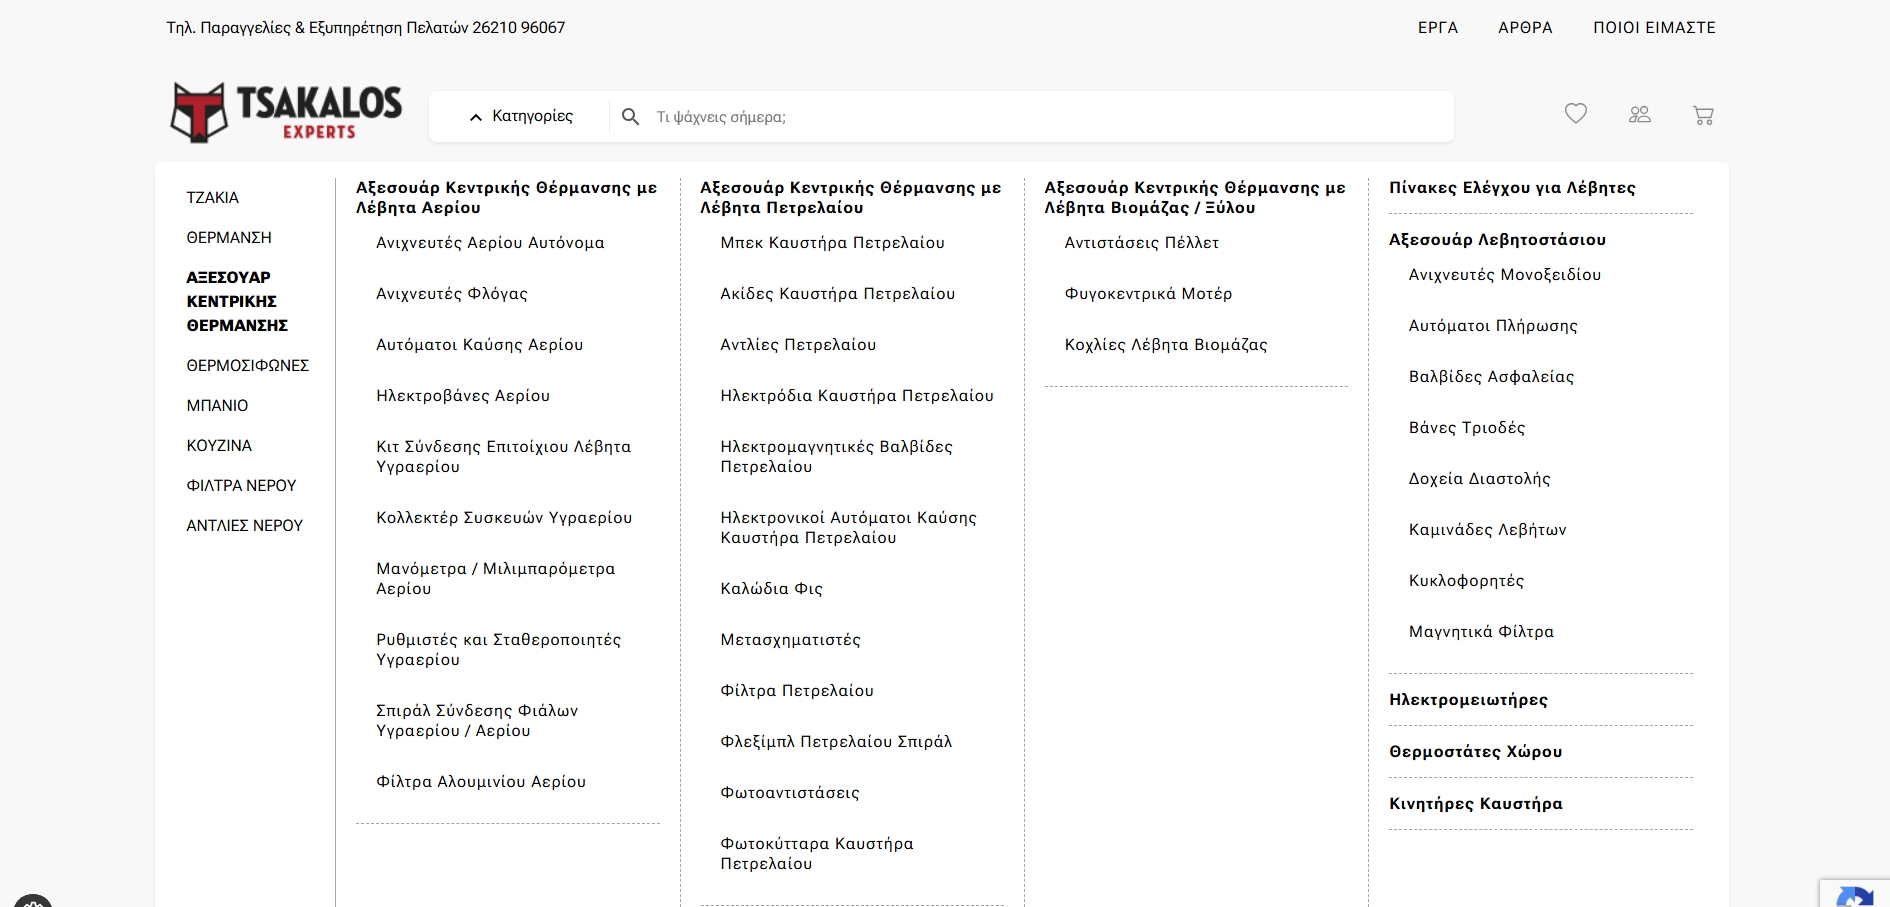Select the ΦΙΛΤΡΑ ΝΕΡΟΥ category
The width and height of the screenshot is (1890, 907).
[241, 486]
